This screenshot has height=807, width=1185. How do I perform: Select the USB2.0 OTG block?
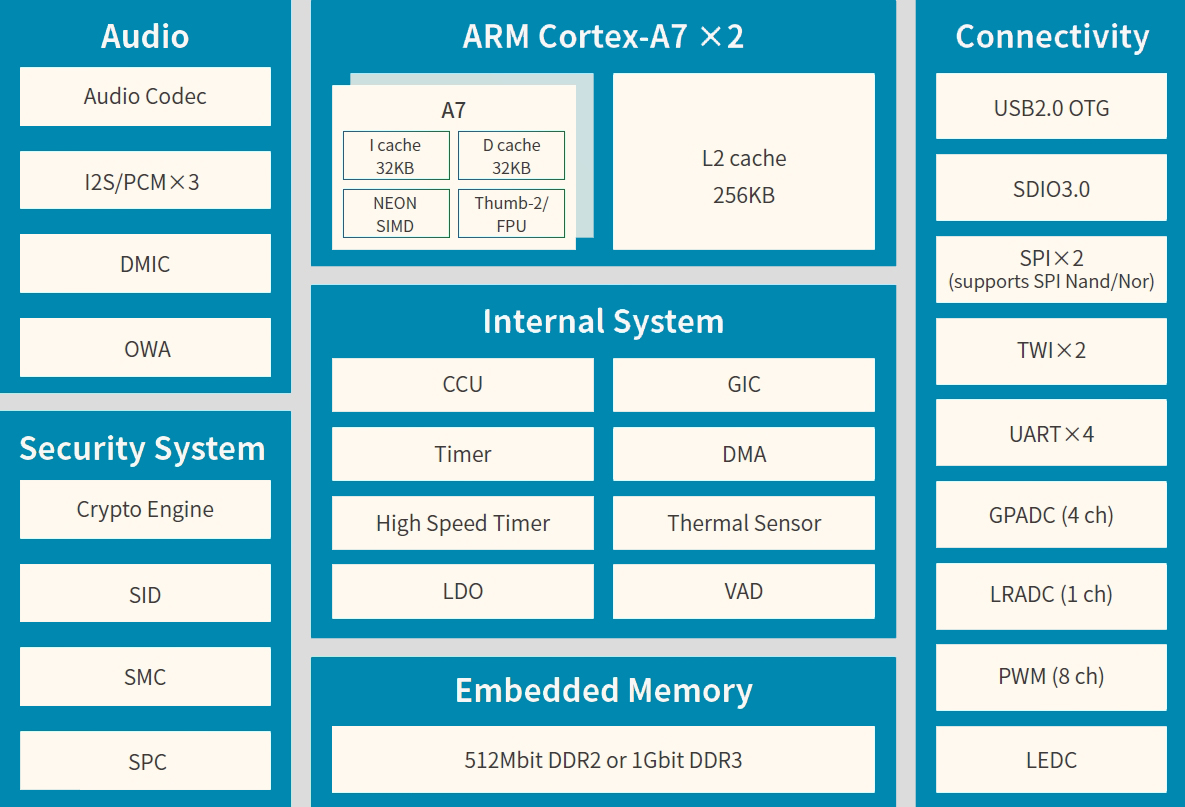1051,107
